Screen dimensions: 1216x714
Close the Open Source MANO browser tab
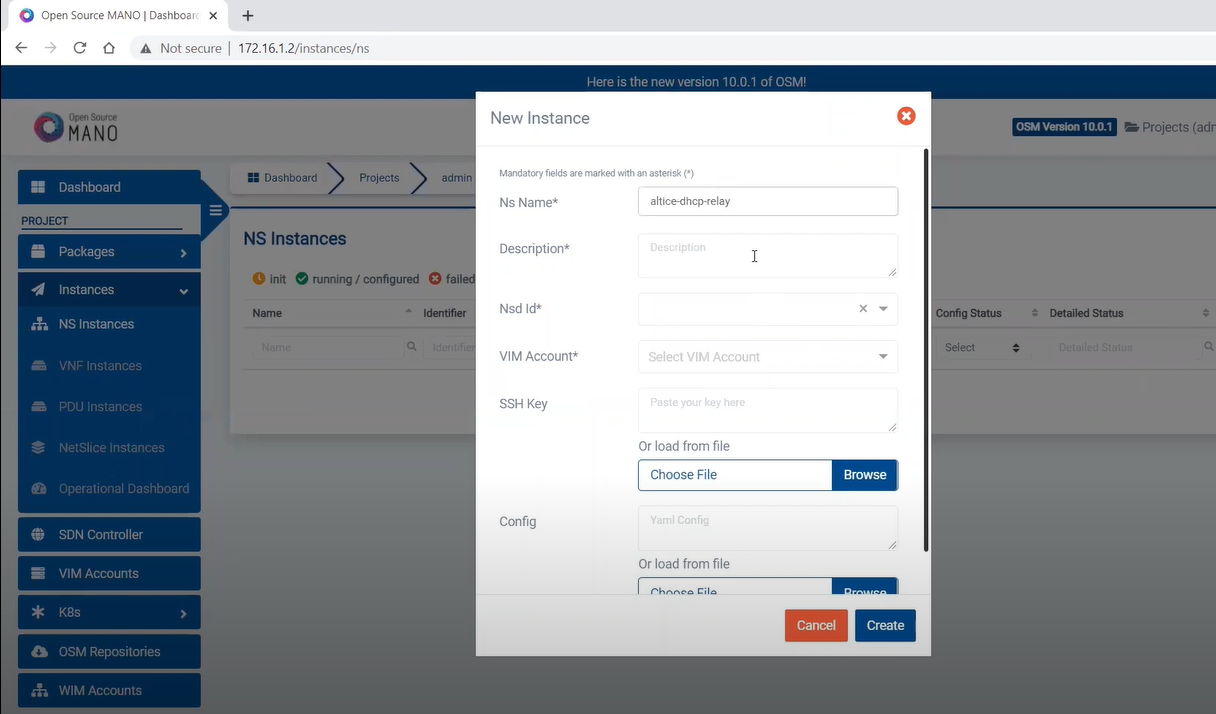point(215,16)
